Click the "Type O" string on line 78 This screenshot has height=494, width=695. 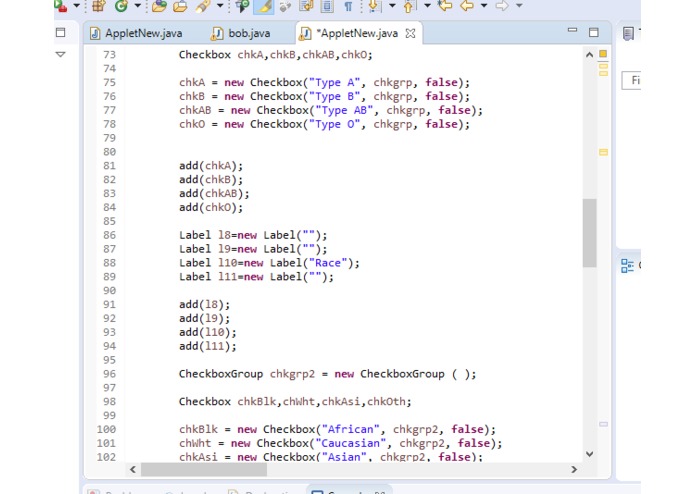click(335, 124)
